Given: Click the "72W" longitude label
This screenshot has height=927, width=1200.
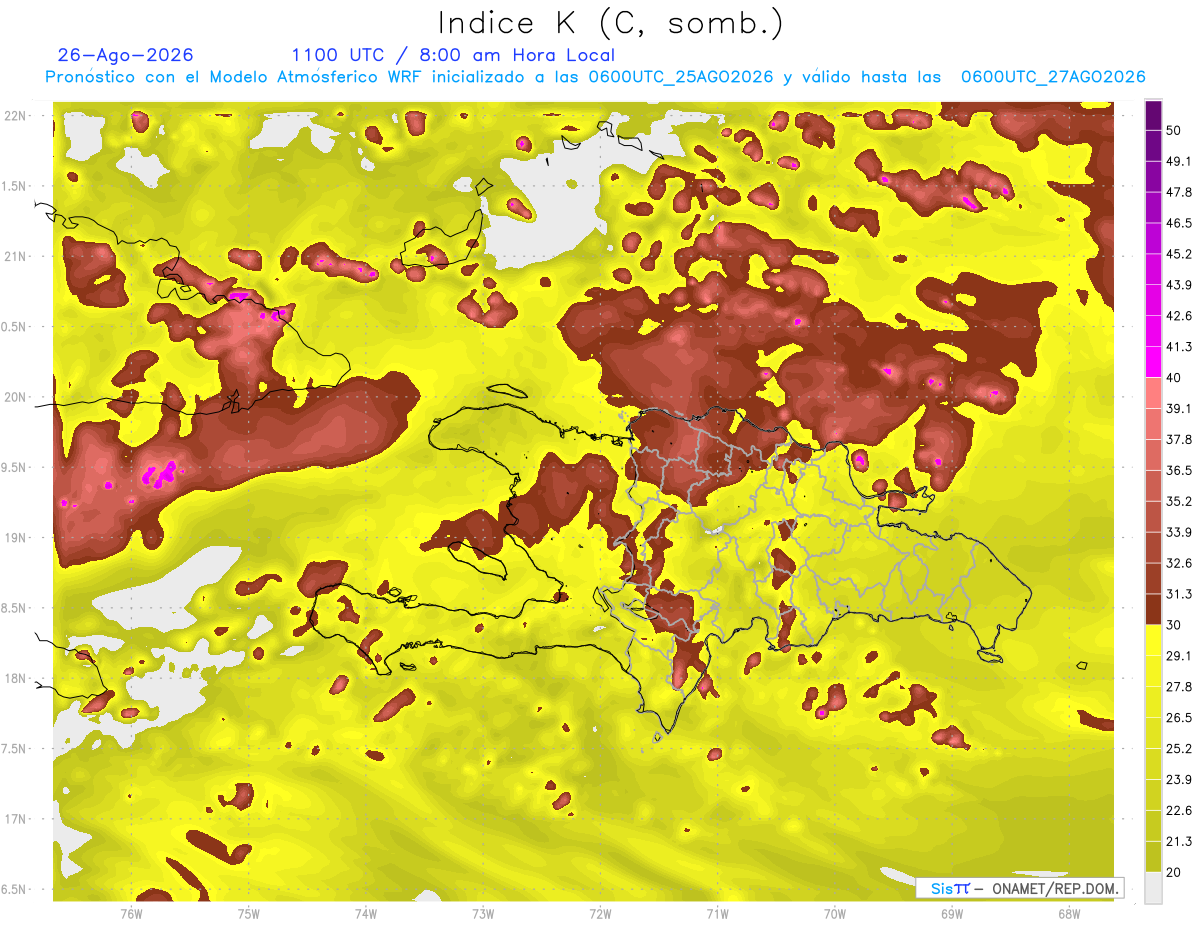Looking at the screenshot, I should coord(600,913).
